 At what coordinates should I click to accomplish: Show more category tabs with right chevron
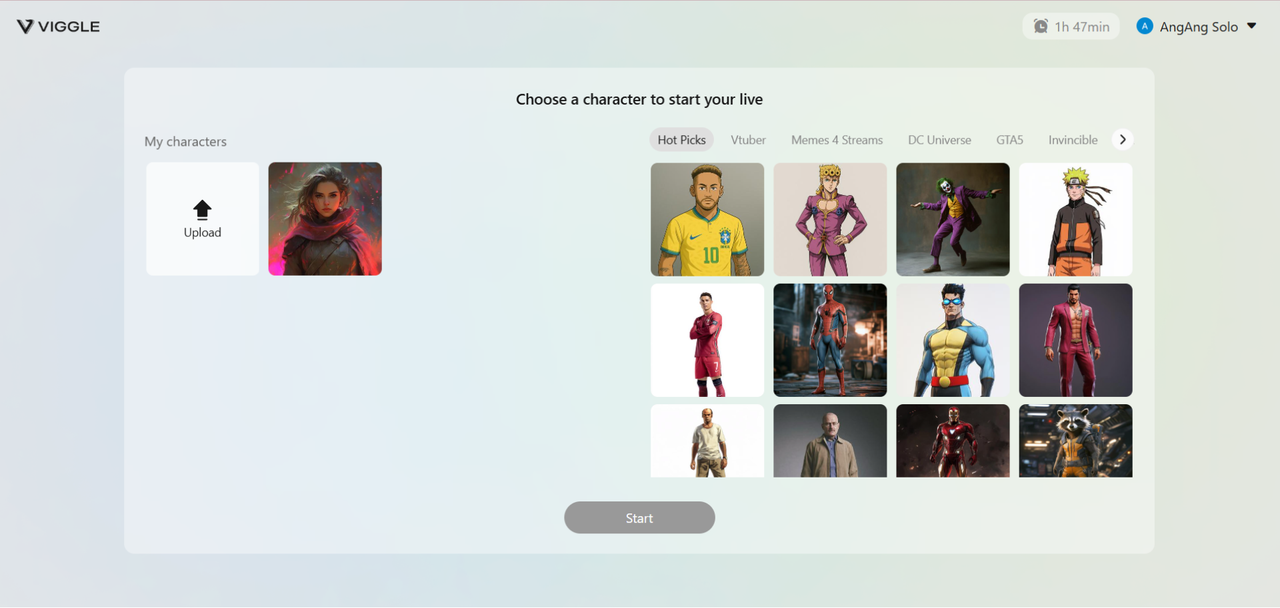pyautogui.click(x=1122, y=140)
